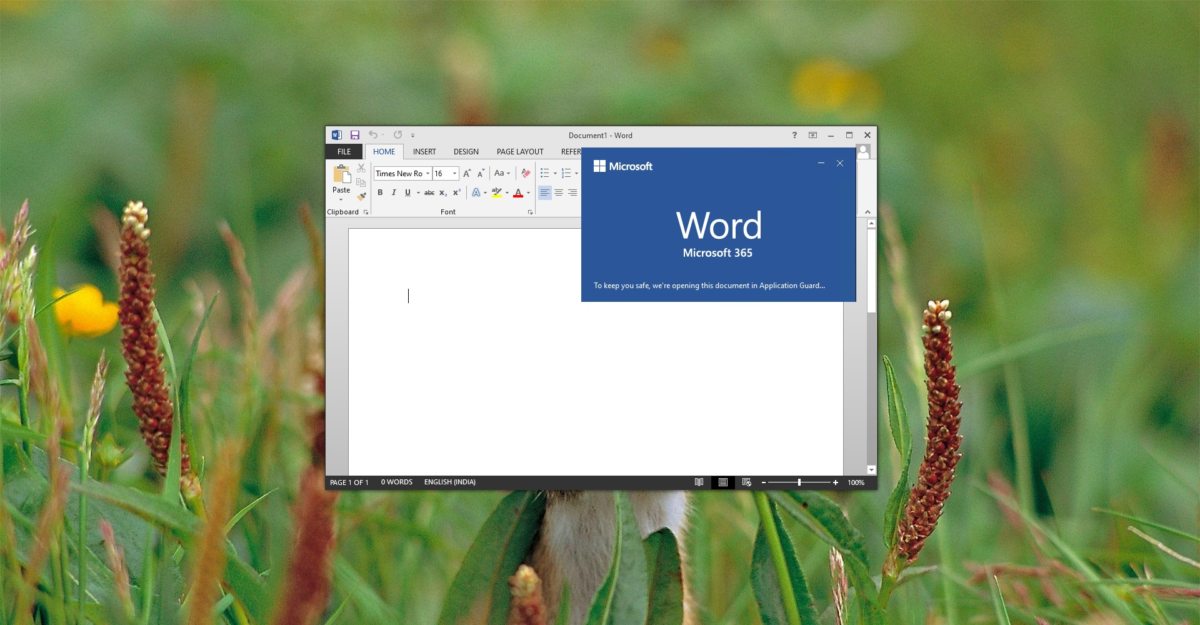Open the Help question mark icon
This screenshot has width=1200, height=625.
click(795, 135)
